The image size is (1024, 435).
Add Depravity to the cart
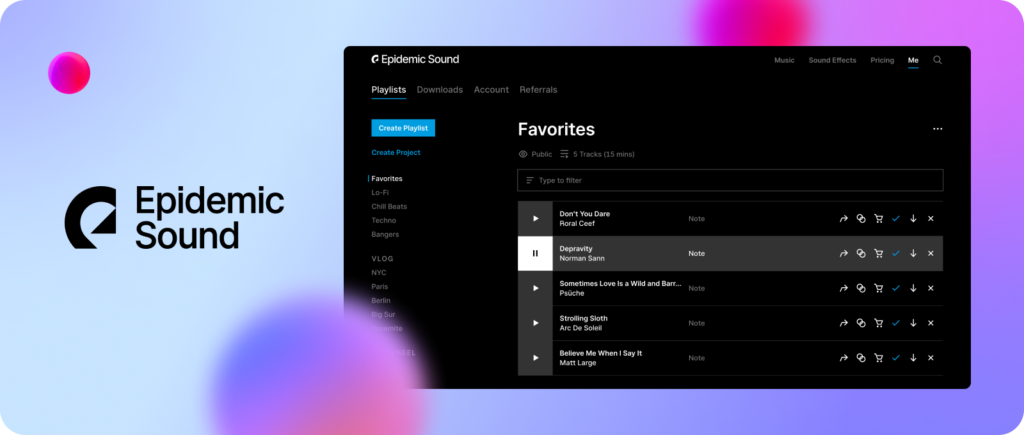pos(878,253)
